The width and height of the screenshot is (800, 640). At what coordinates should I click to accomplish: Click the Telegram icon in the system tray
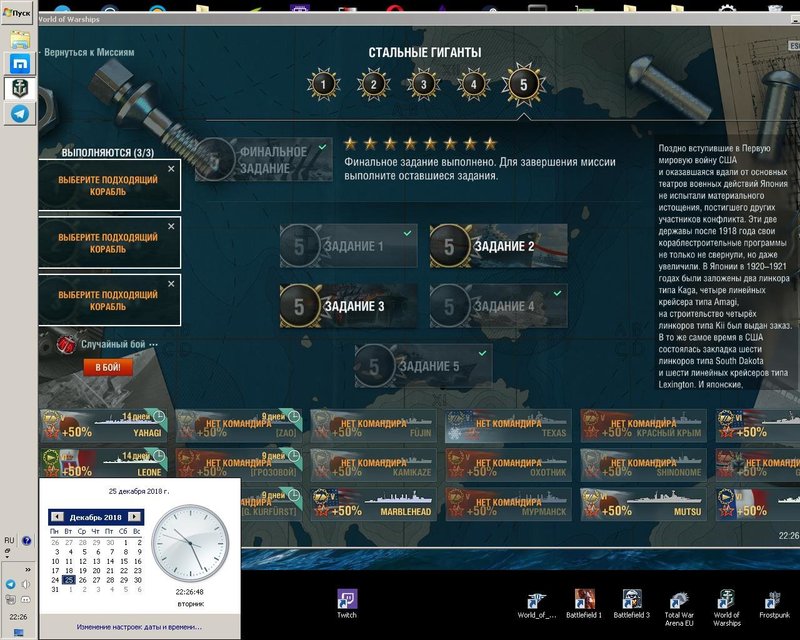pyautogui.click(x=10, y=584)
